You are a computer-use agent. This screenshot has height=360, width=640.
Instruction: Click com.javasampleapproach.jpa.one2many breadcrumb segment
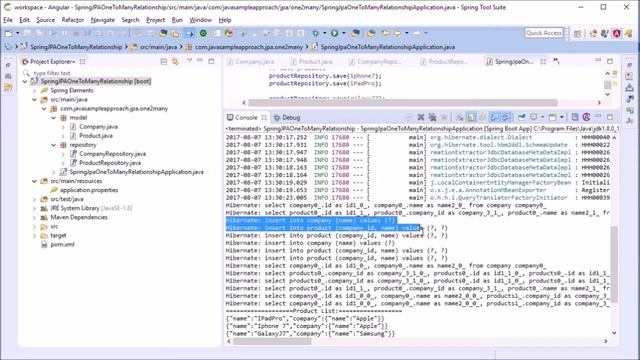pos(249,47)
